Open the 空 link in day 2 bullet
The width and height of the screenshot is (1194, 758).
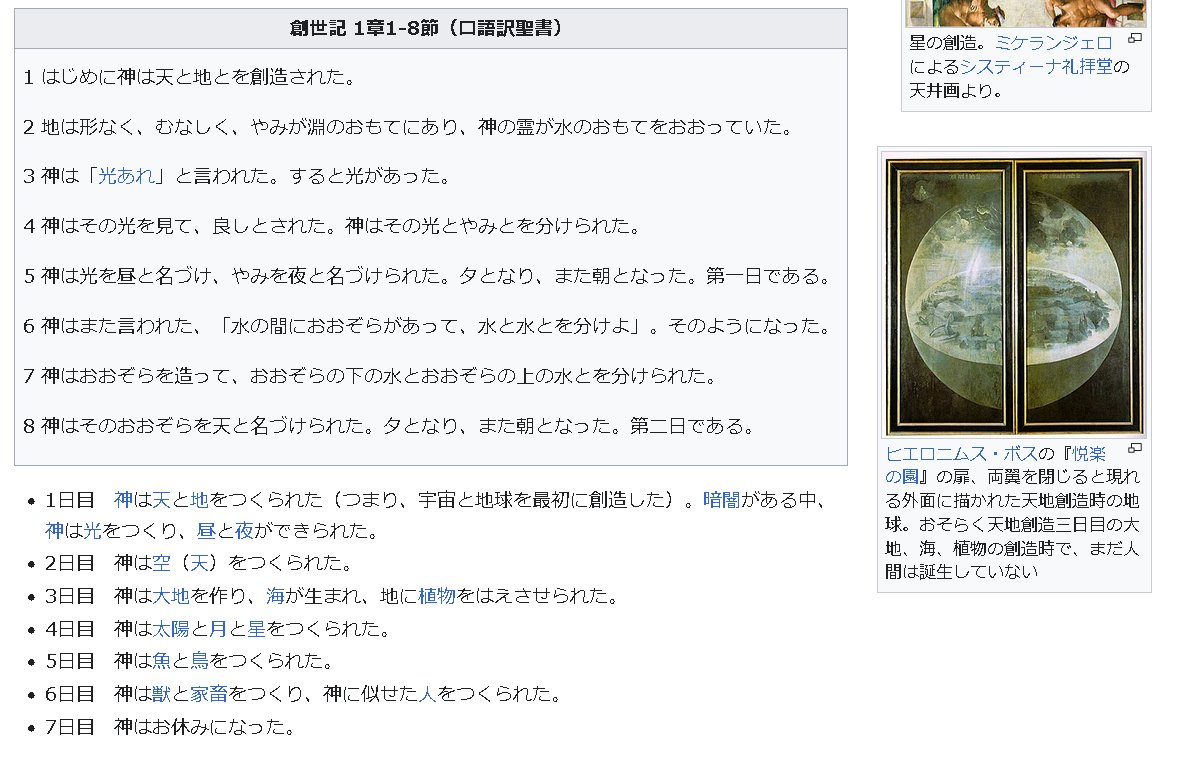161,563
